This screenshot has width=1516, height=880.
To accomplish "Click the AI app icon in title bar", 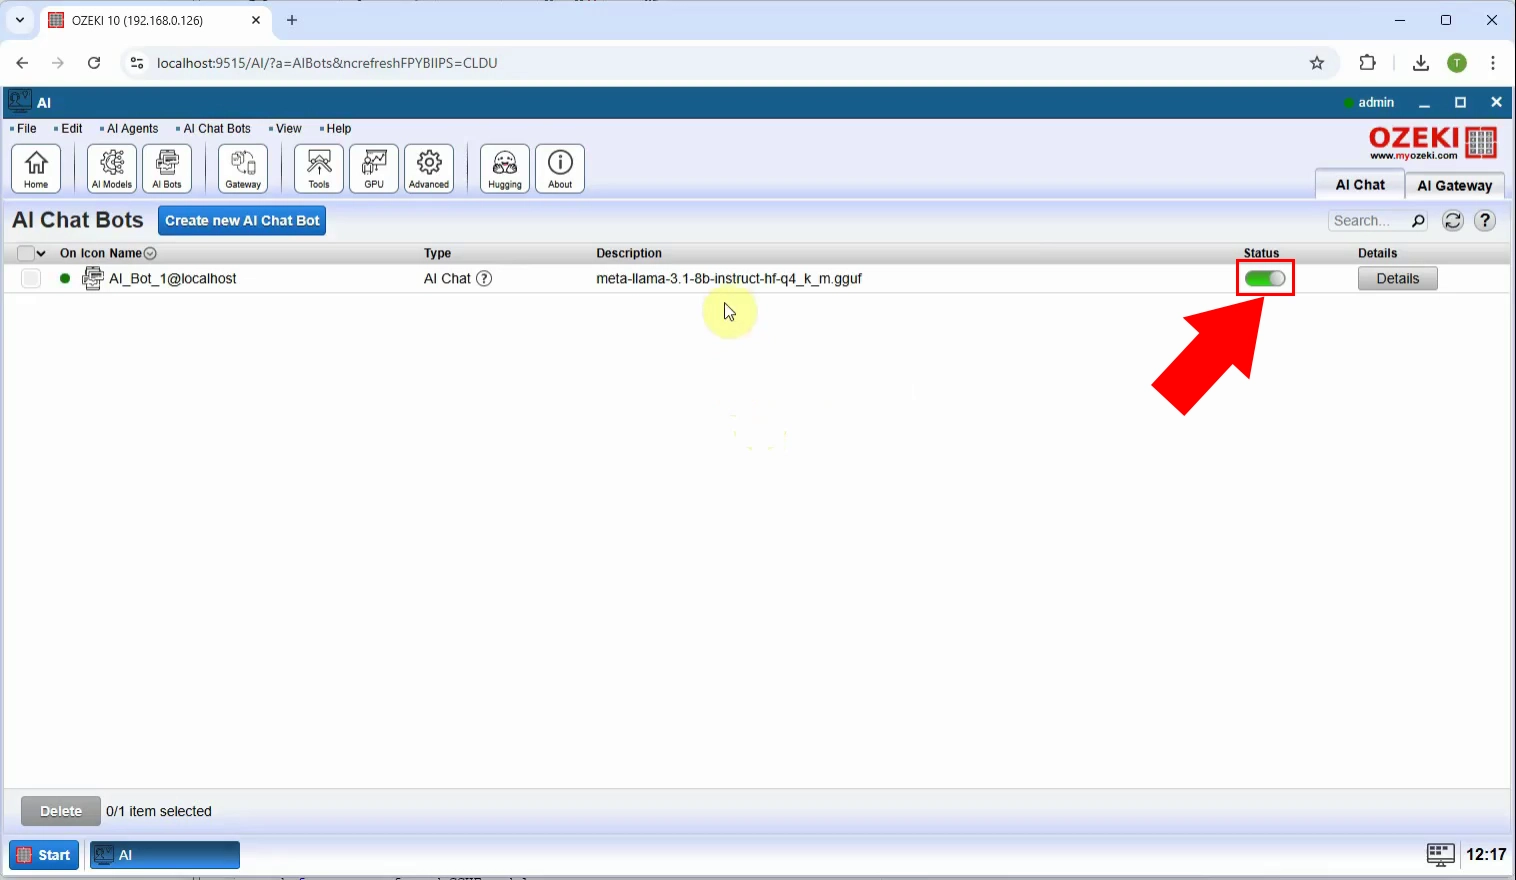I will (x=19, y=101).
